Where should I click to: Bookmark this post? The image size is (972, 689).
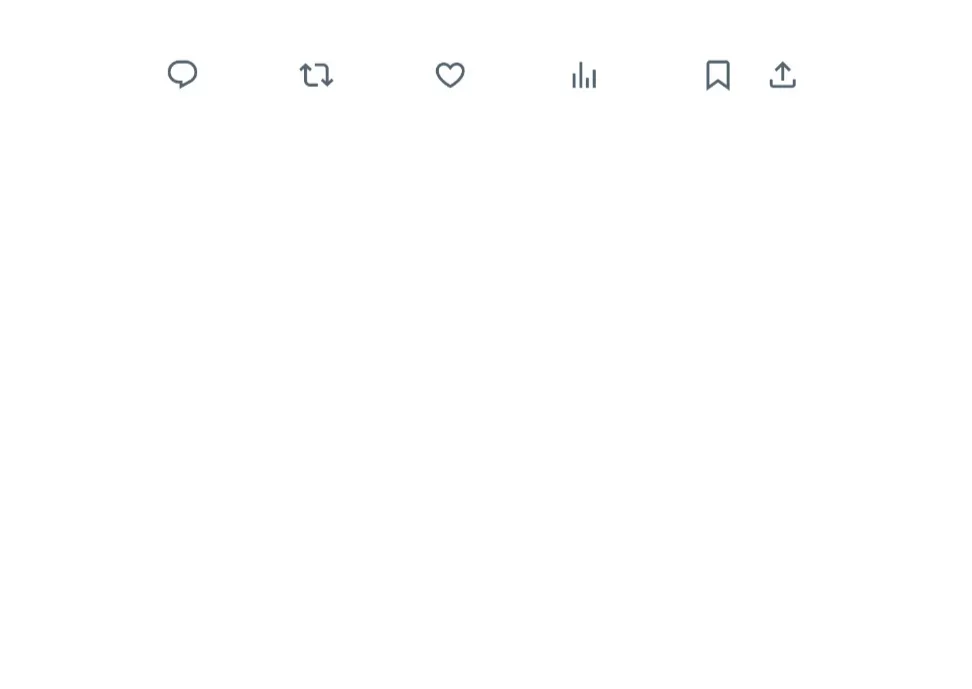click(718, 75)
